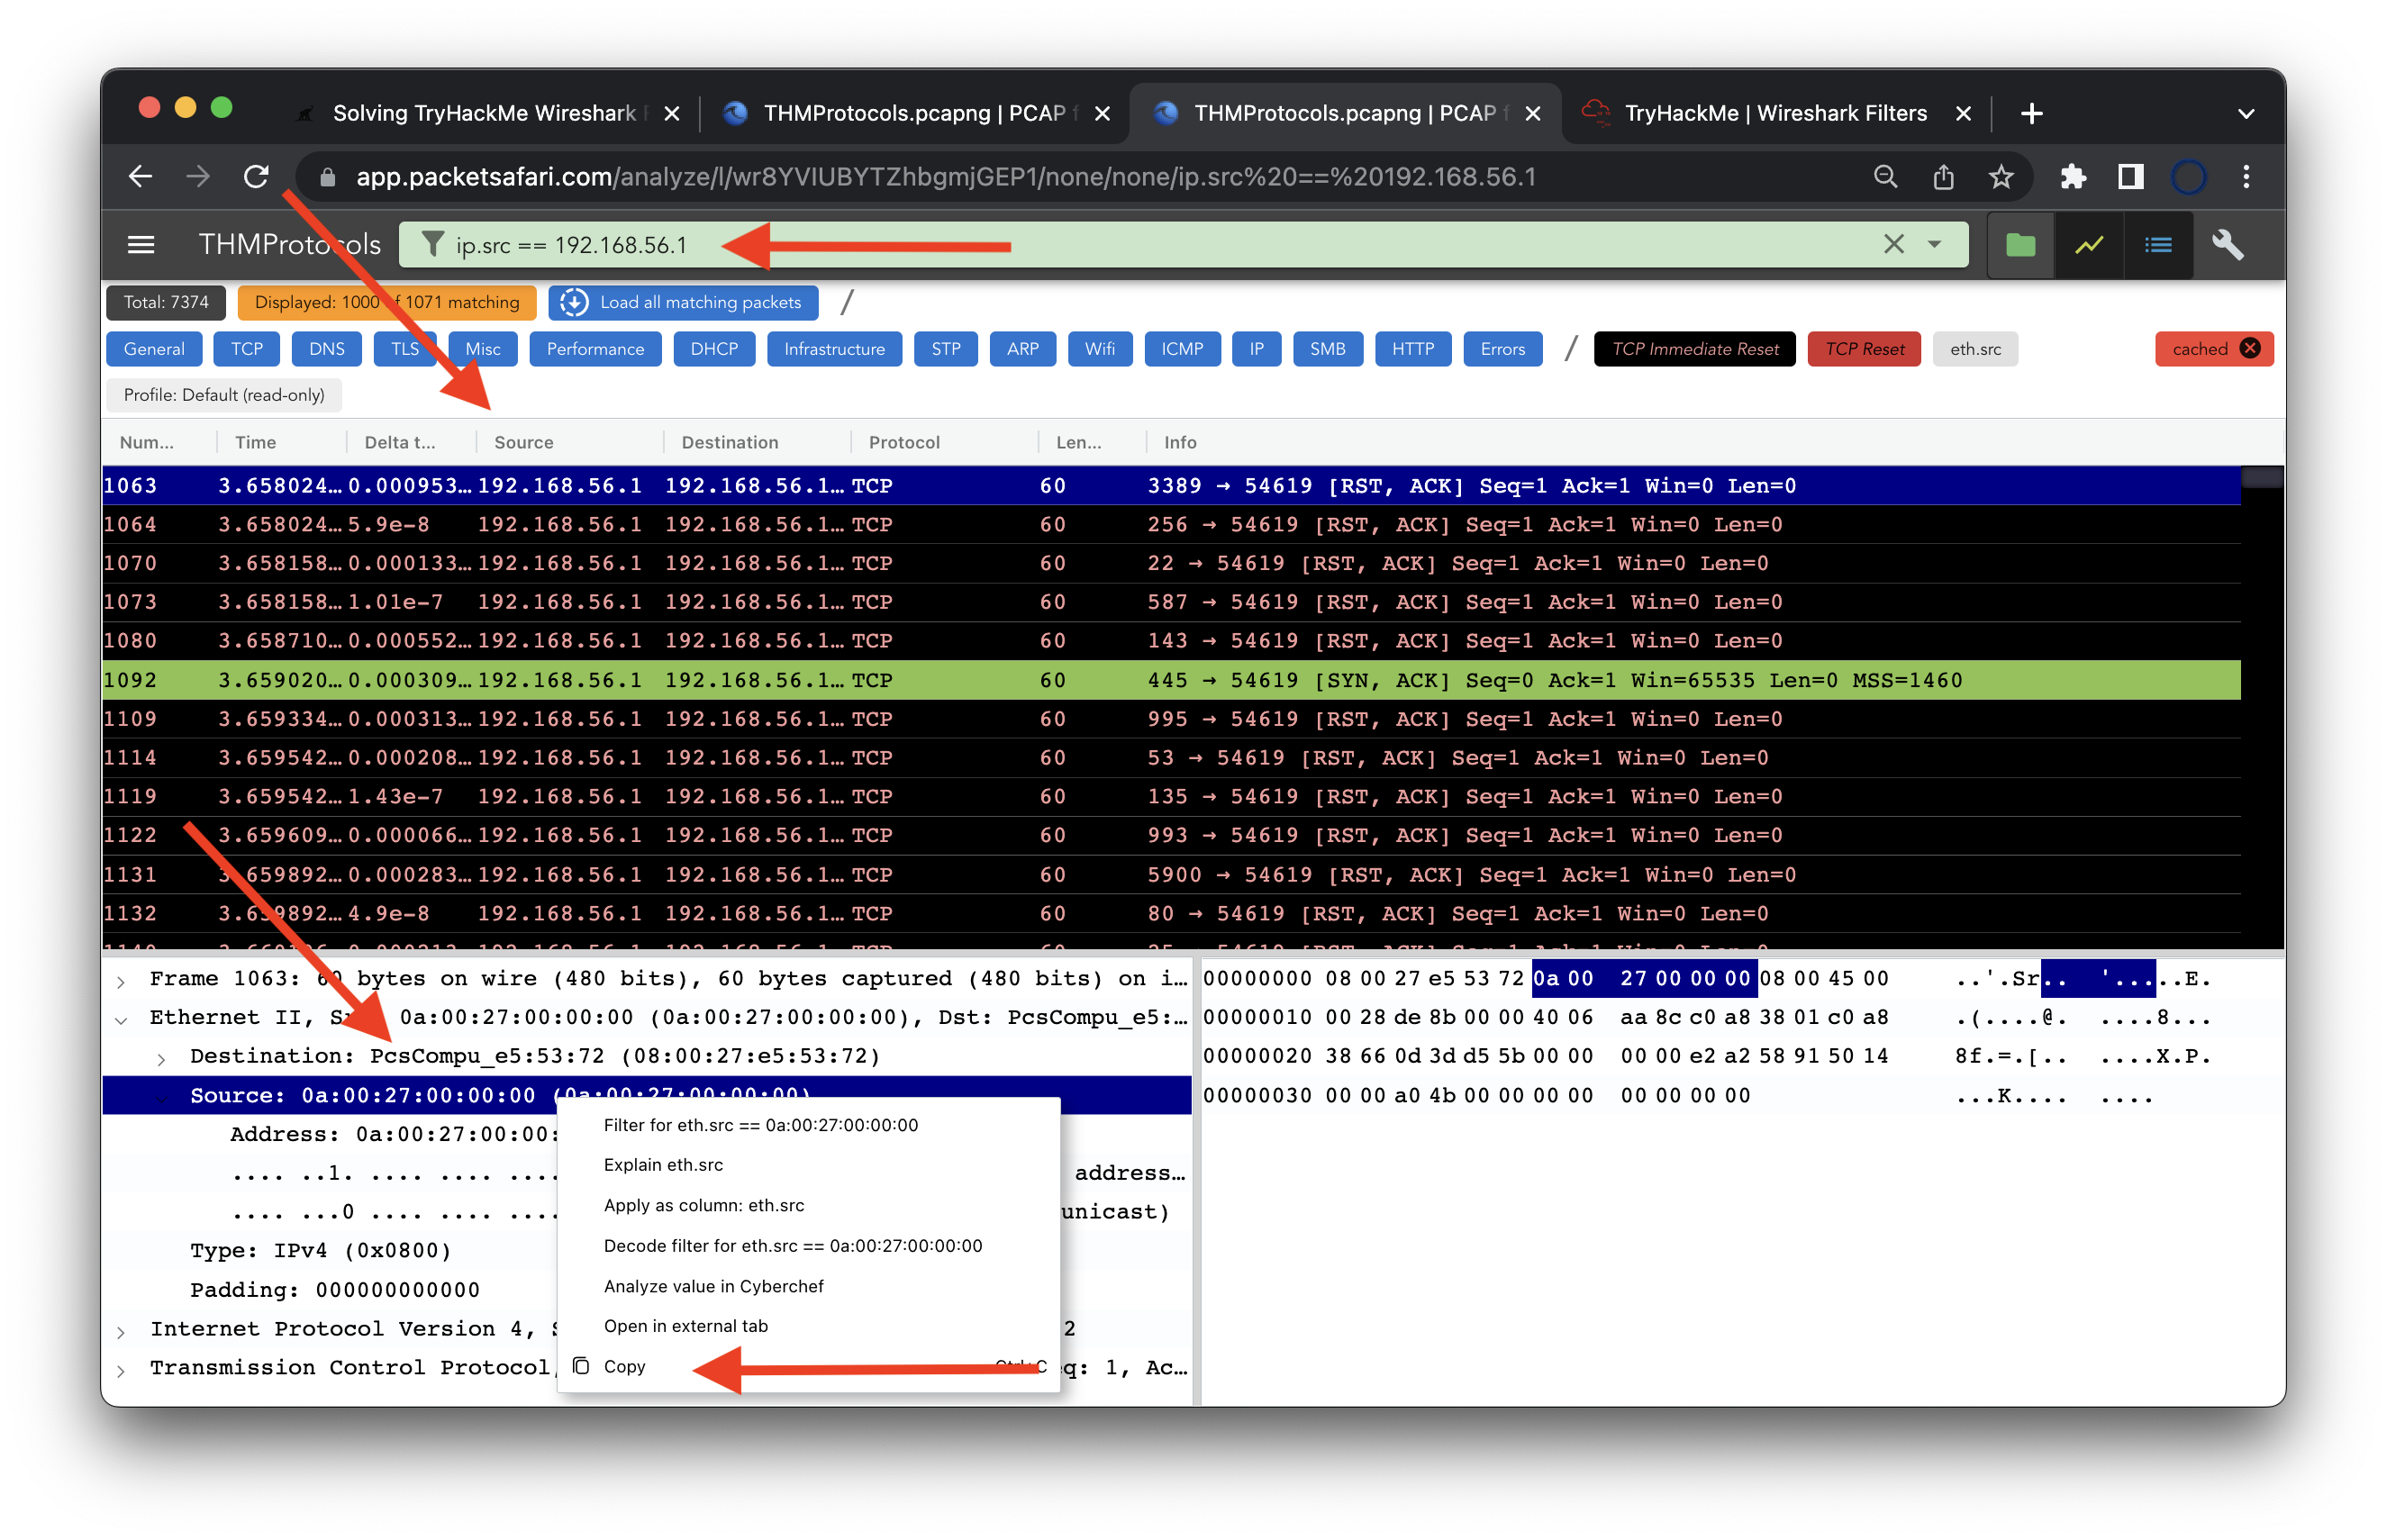Open a new browser tab with plus
The height and width of the screenshot is (1540, 2387).
2031,113
